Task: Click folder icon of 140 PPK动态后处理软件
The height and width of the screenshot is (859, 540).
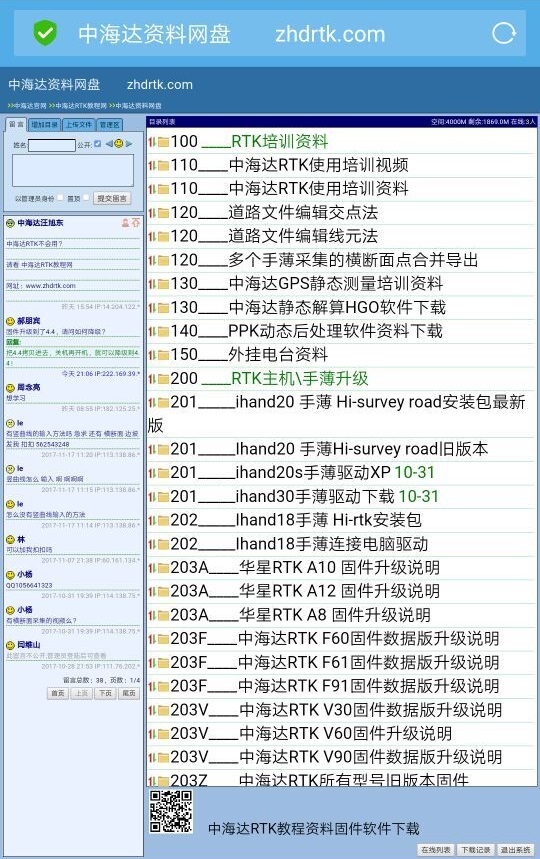Action: click(x=163, y=331)
